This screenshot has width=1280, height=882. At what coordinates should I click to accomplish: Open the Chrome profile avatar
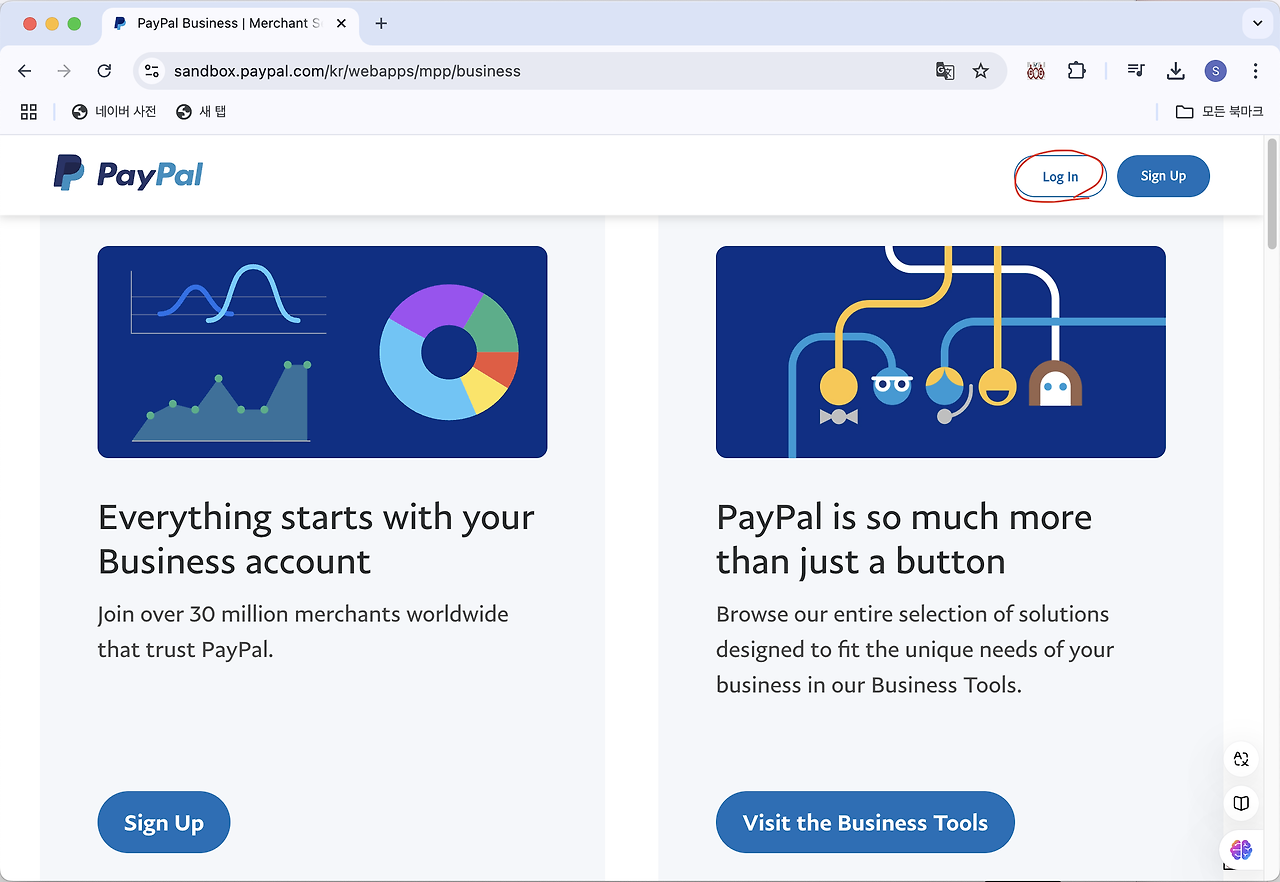coord(1215,71)
